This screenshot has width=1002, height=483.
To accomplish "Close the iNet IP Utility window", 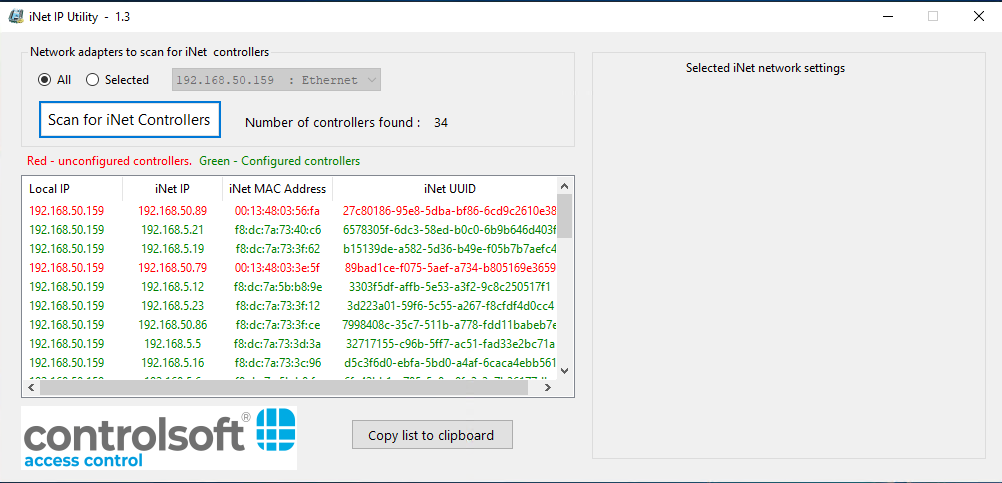I will pyautogui.click(x=978, y=17).
